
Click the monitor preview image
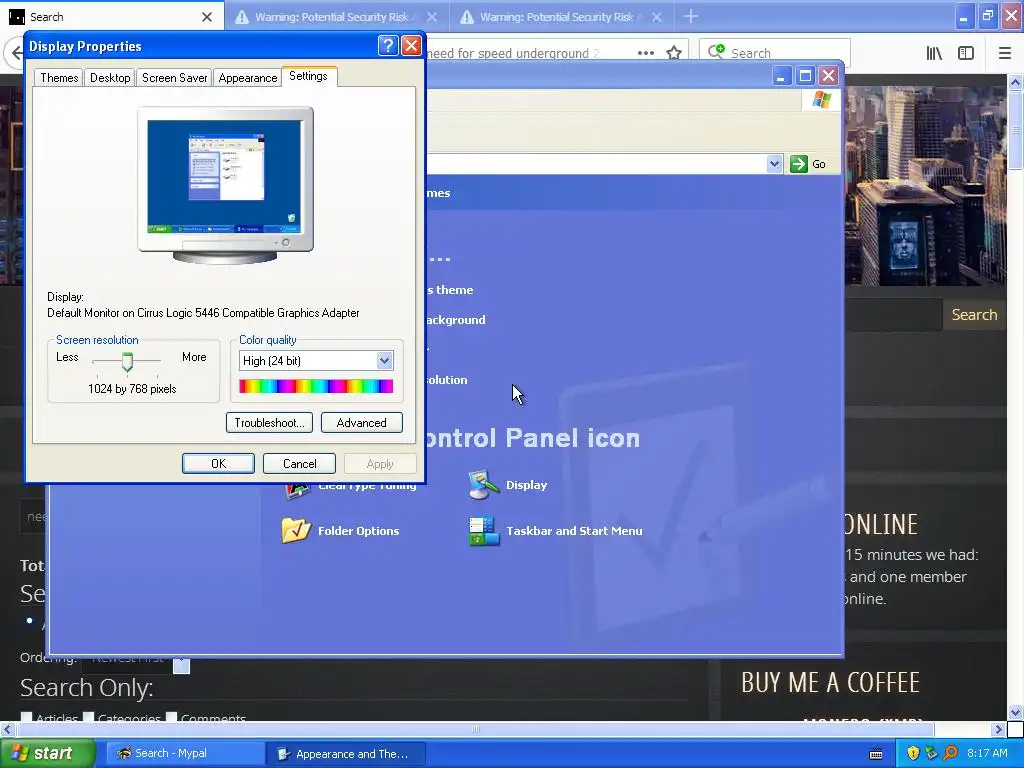pos(225,185)
